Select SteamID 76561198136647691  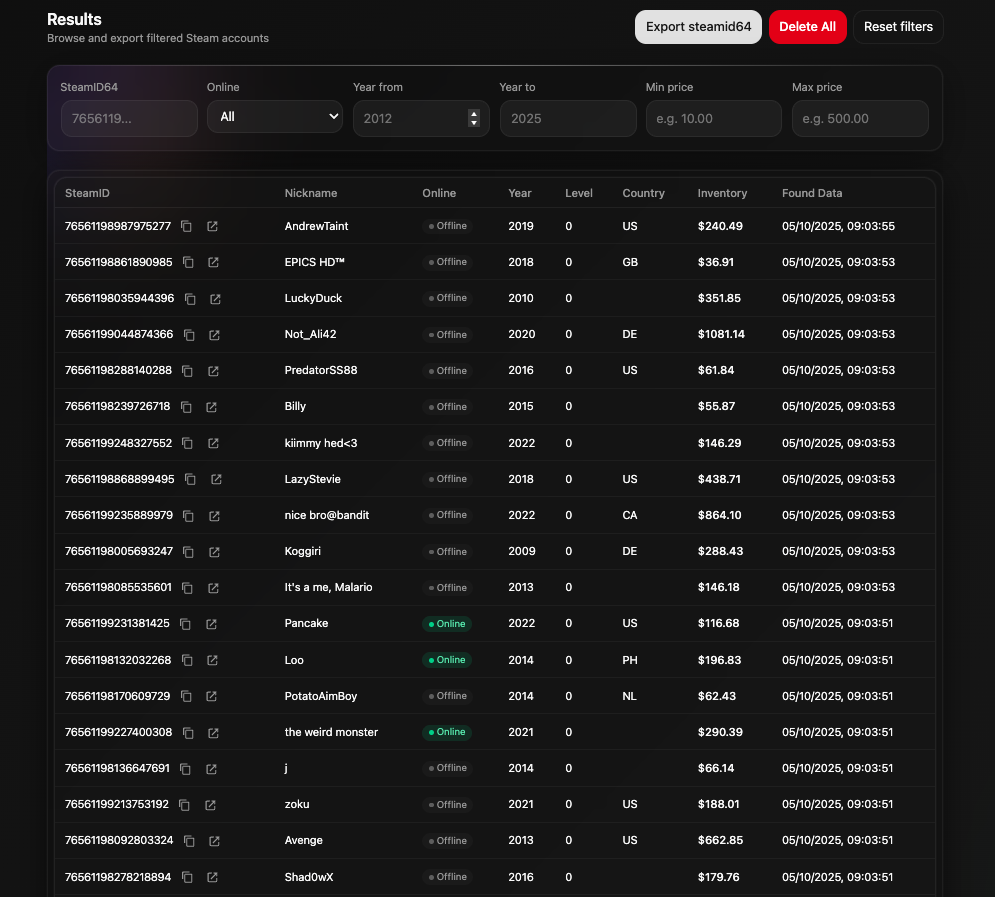point(117,768)
